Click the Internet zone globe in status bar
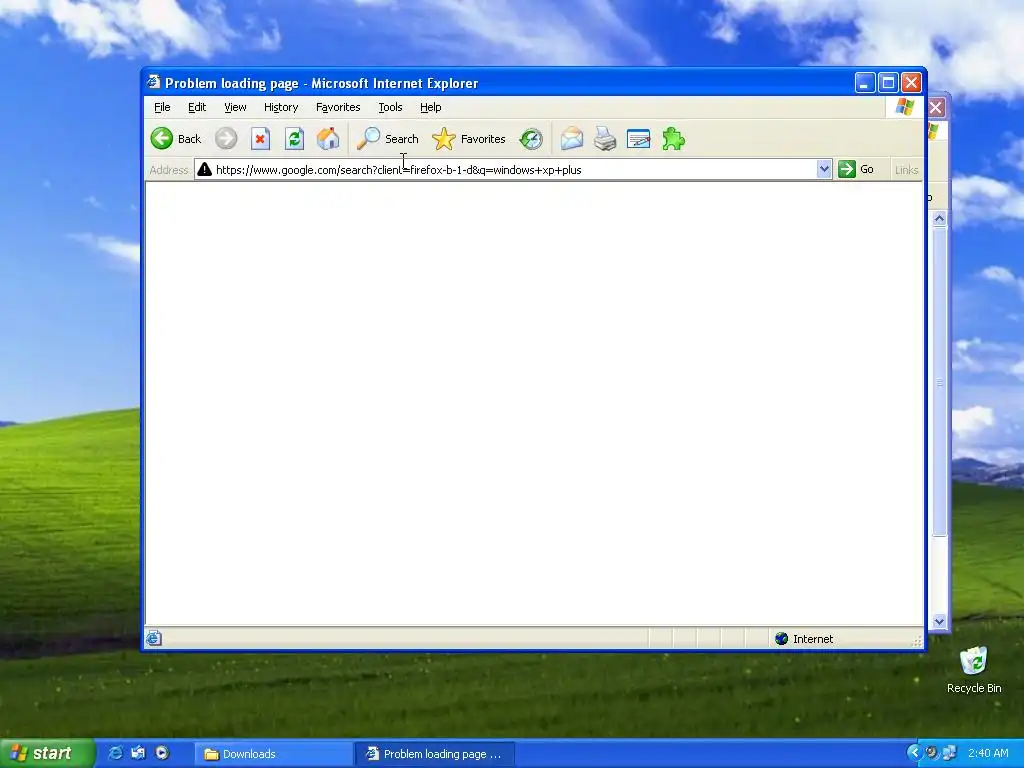1024x768 pixels. tap(781, 638)
